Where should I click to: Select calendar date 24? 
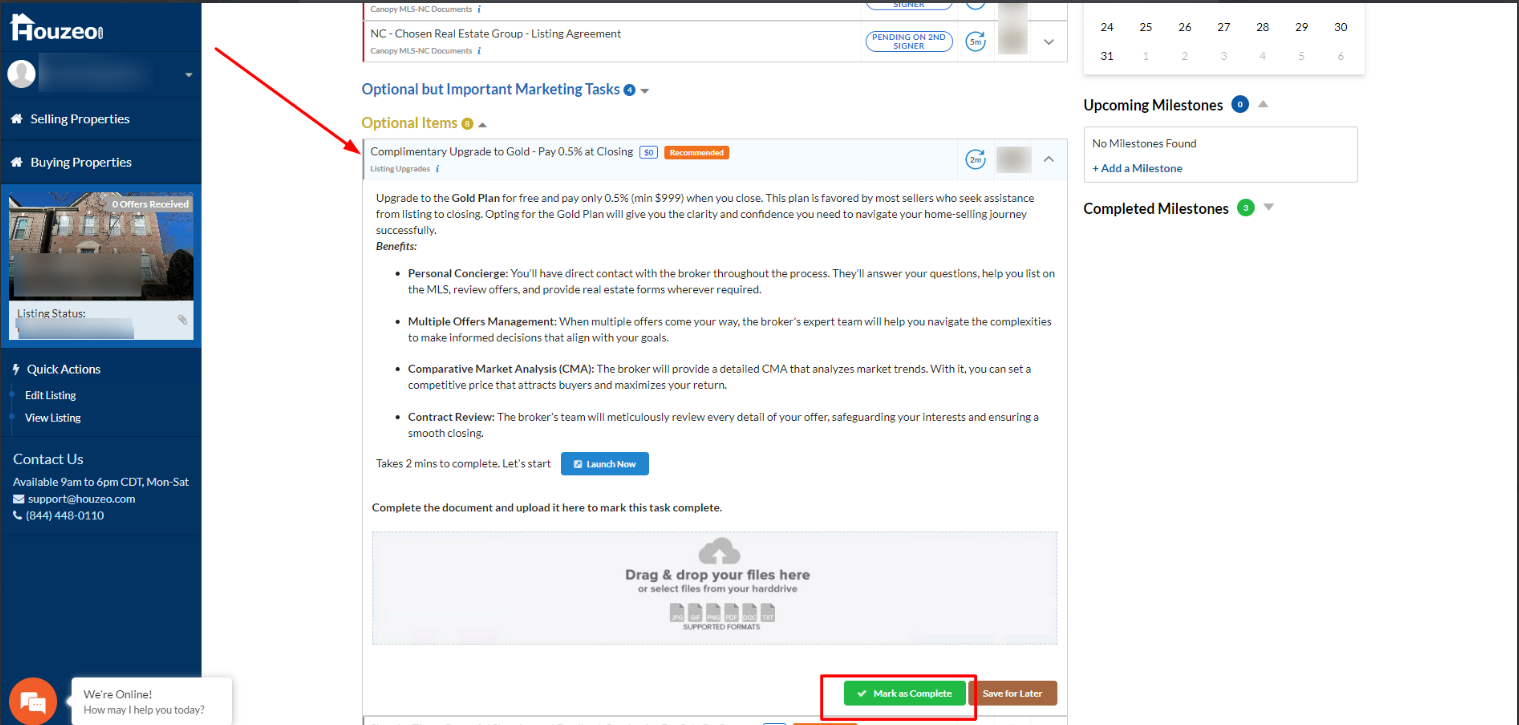1107,27
